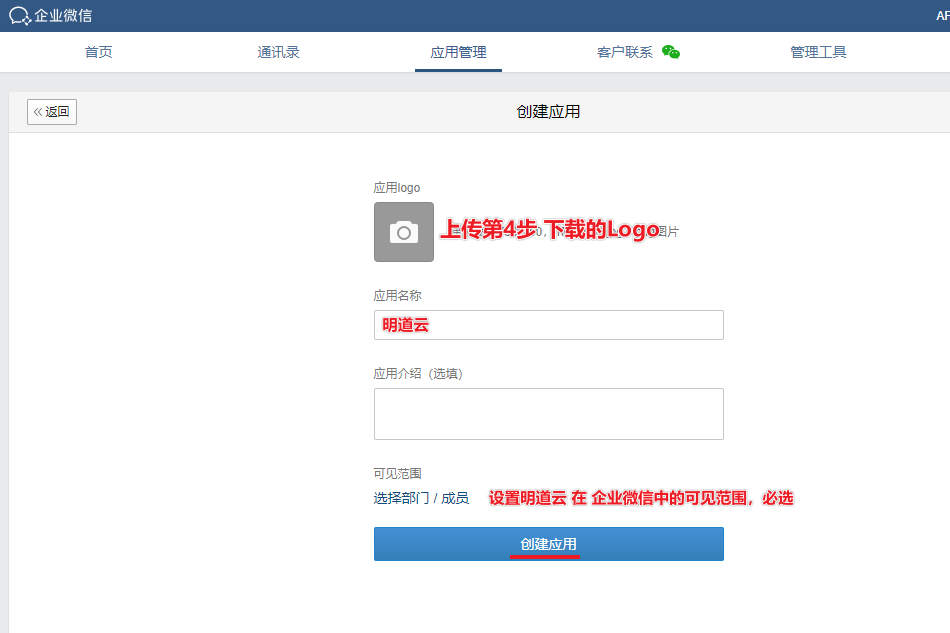The height and width of the screenshot is (633, 950).
Task: Select the 应用管理 tab
Action: point(458,52)
